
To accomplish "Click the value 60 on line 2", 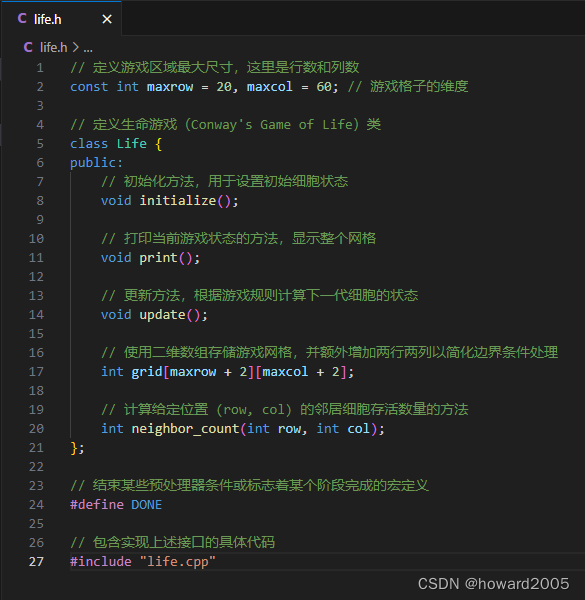I will pos(324,87).
